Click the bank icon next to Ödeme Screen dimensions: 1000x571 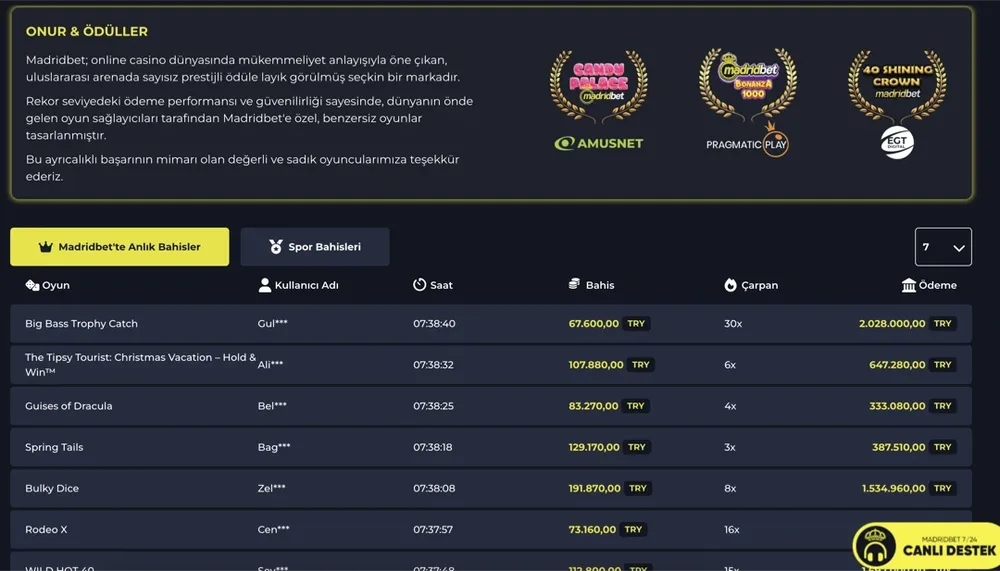coord(909,285)
